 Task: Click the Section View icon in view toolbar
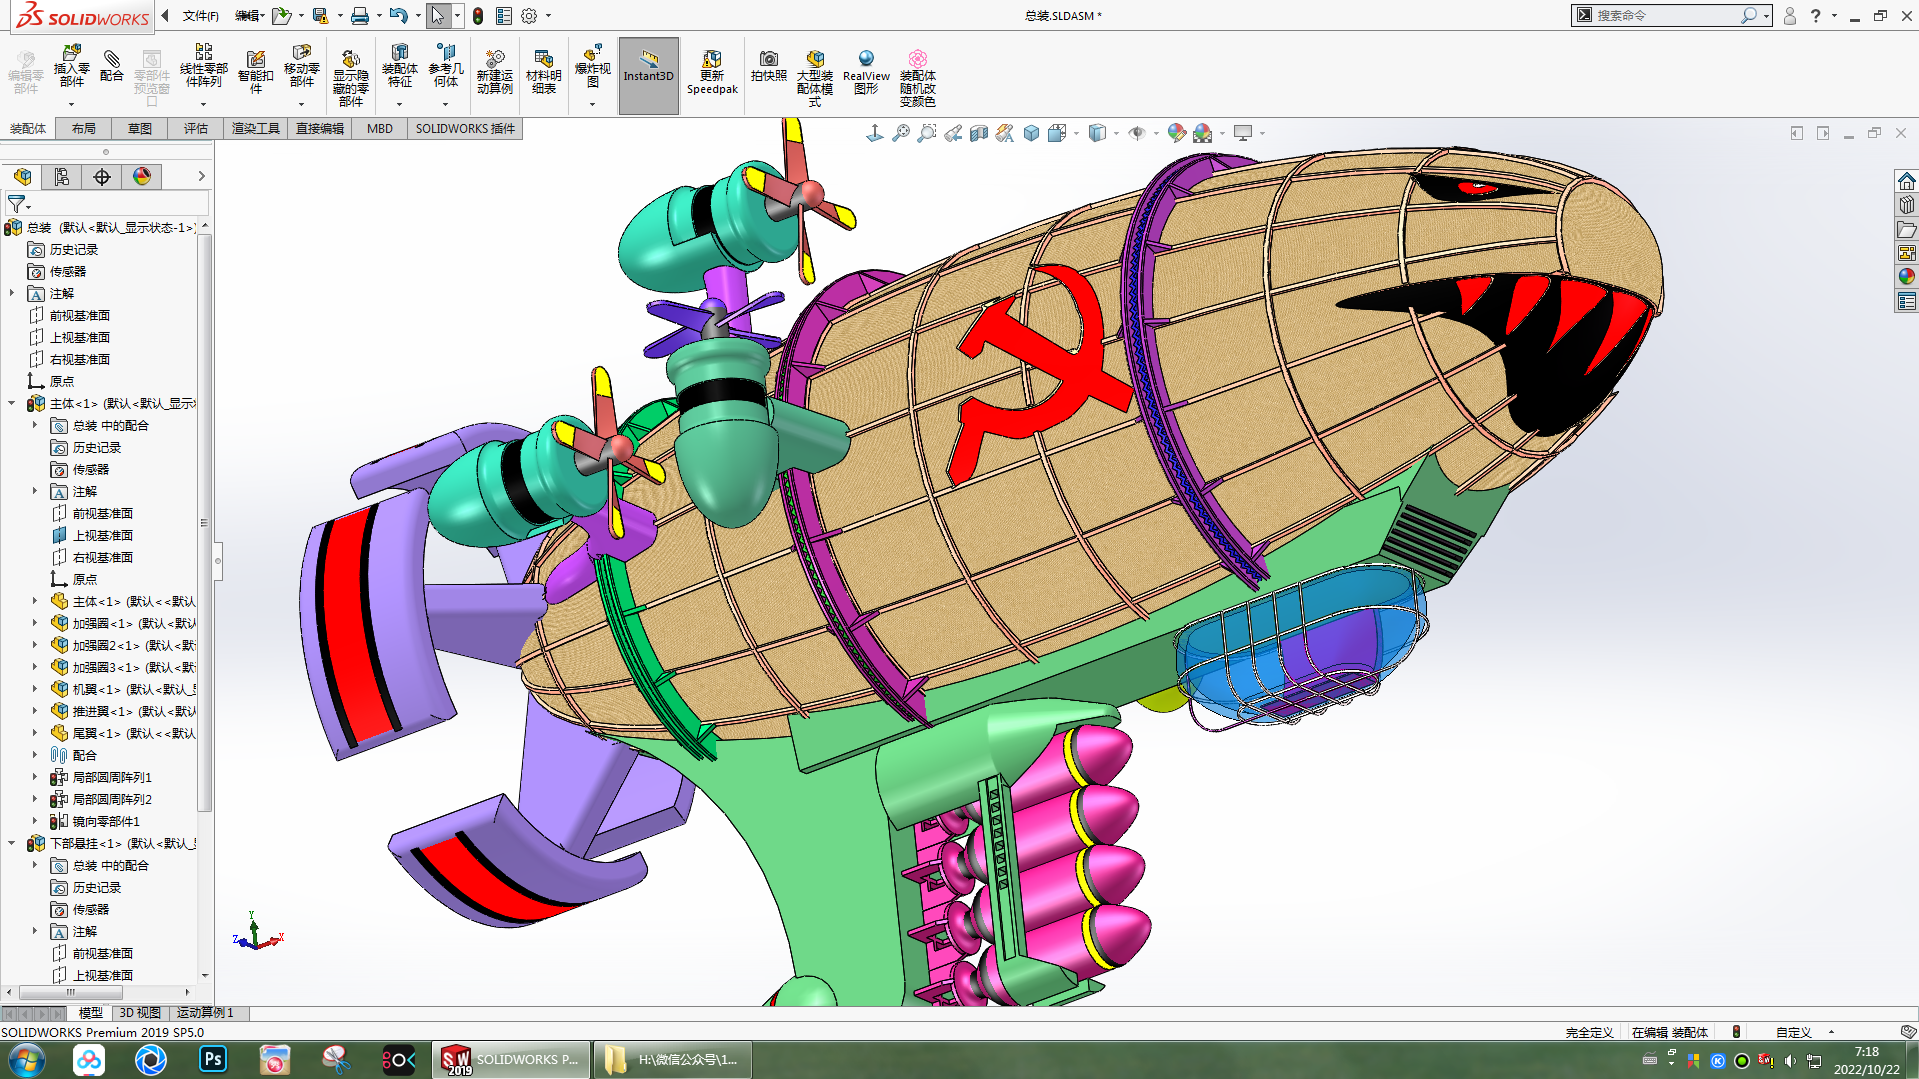click(979, 133)
